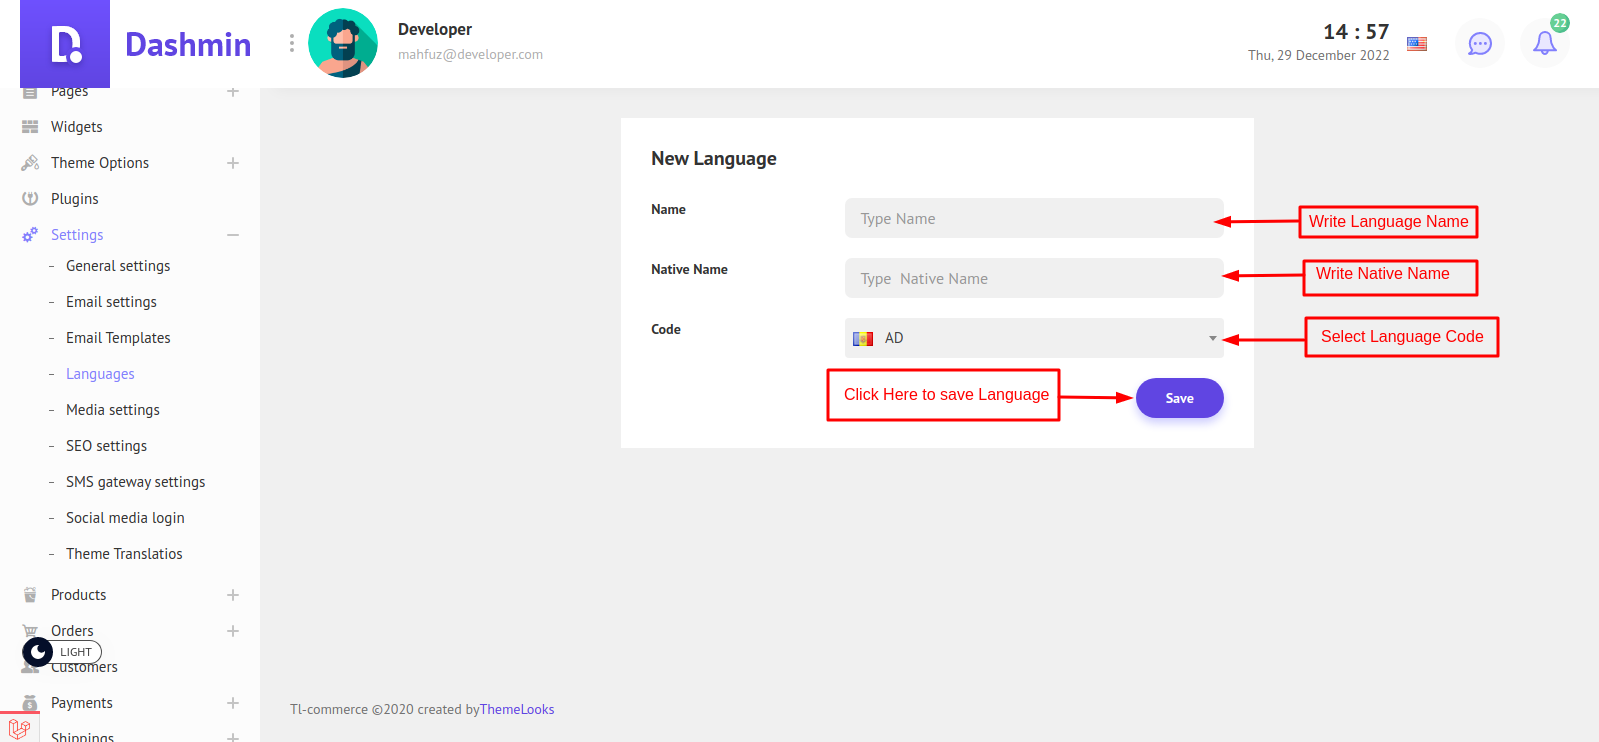The image size is (1599, 742).
Task: Expand the Products submenu
Action: point(233,595)
